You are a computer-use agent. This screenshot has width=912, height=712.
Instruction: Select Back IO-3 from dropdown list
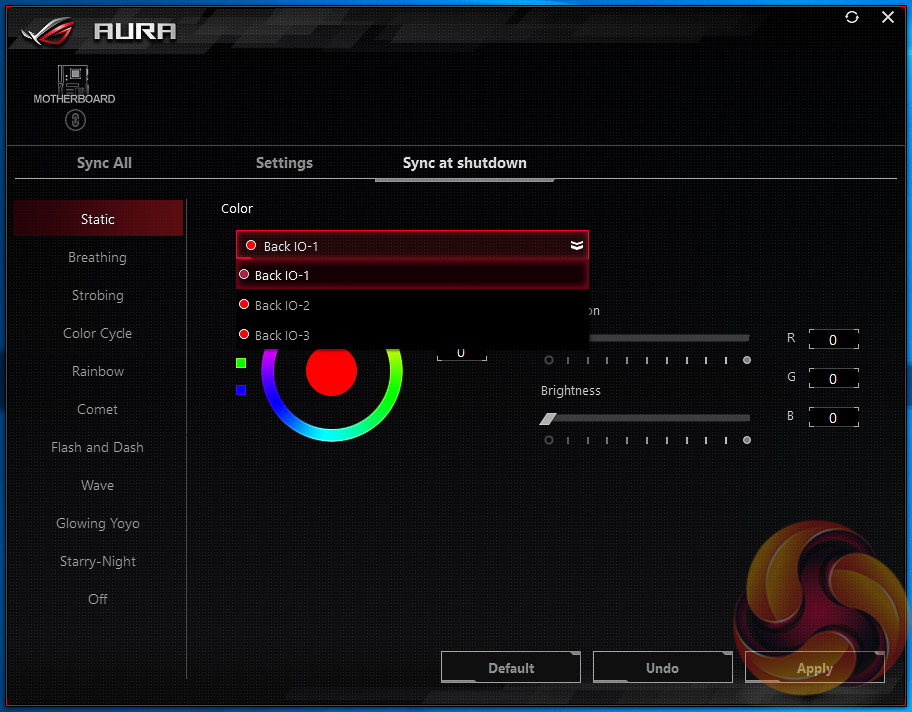coord(412,335)
